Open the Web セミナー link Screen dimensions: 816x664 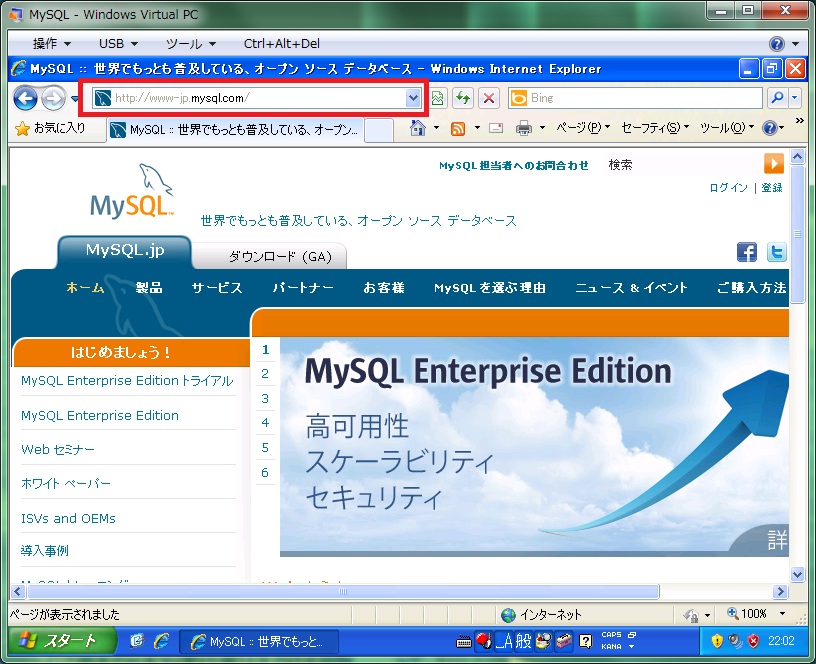[x=58, y=450]
